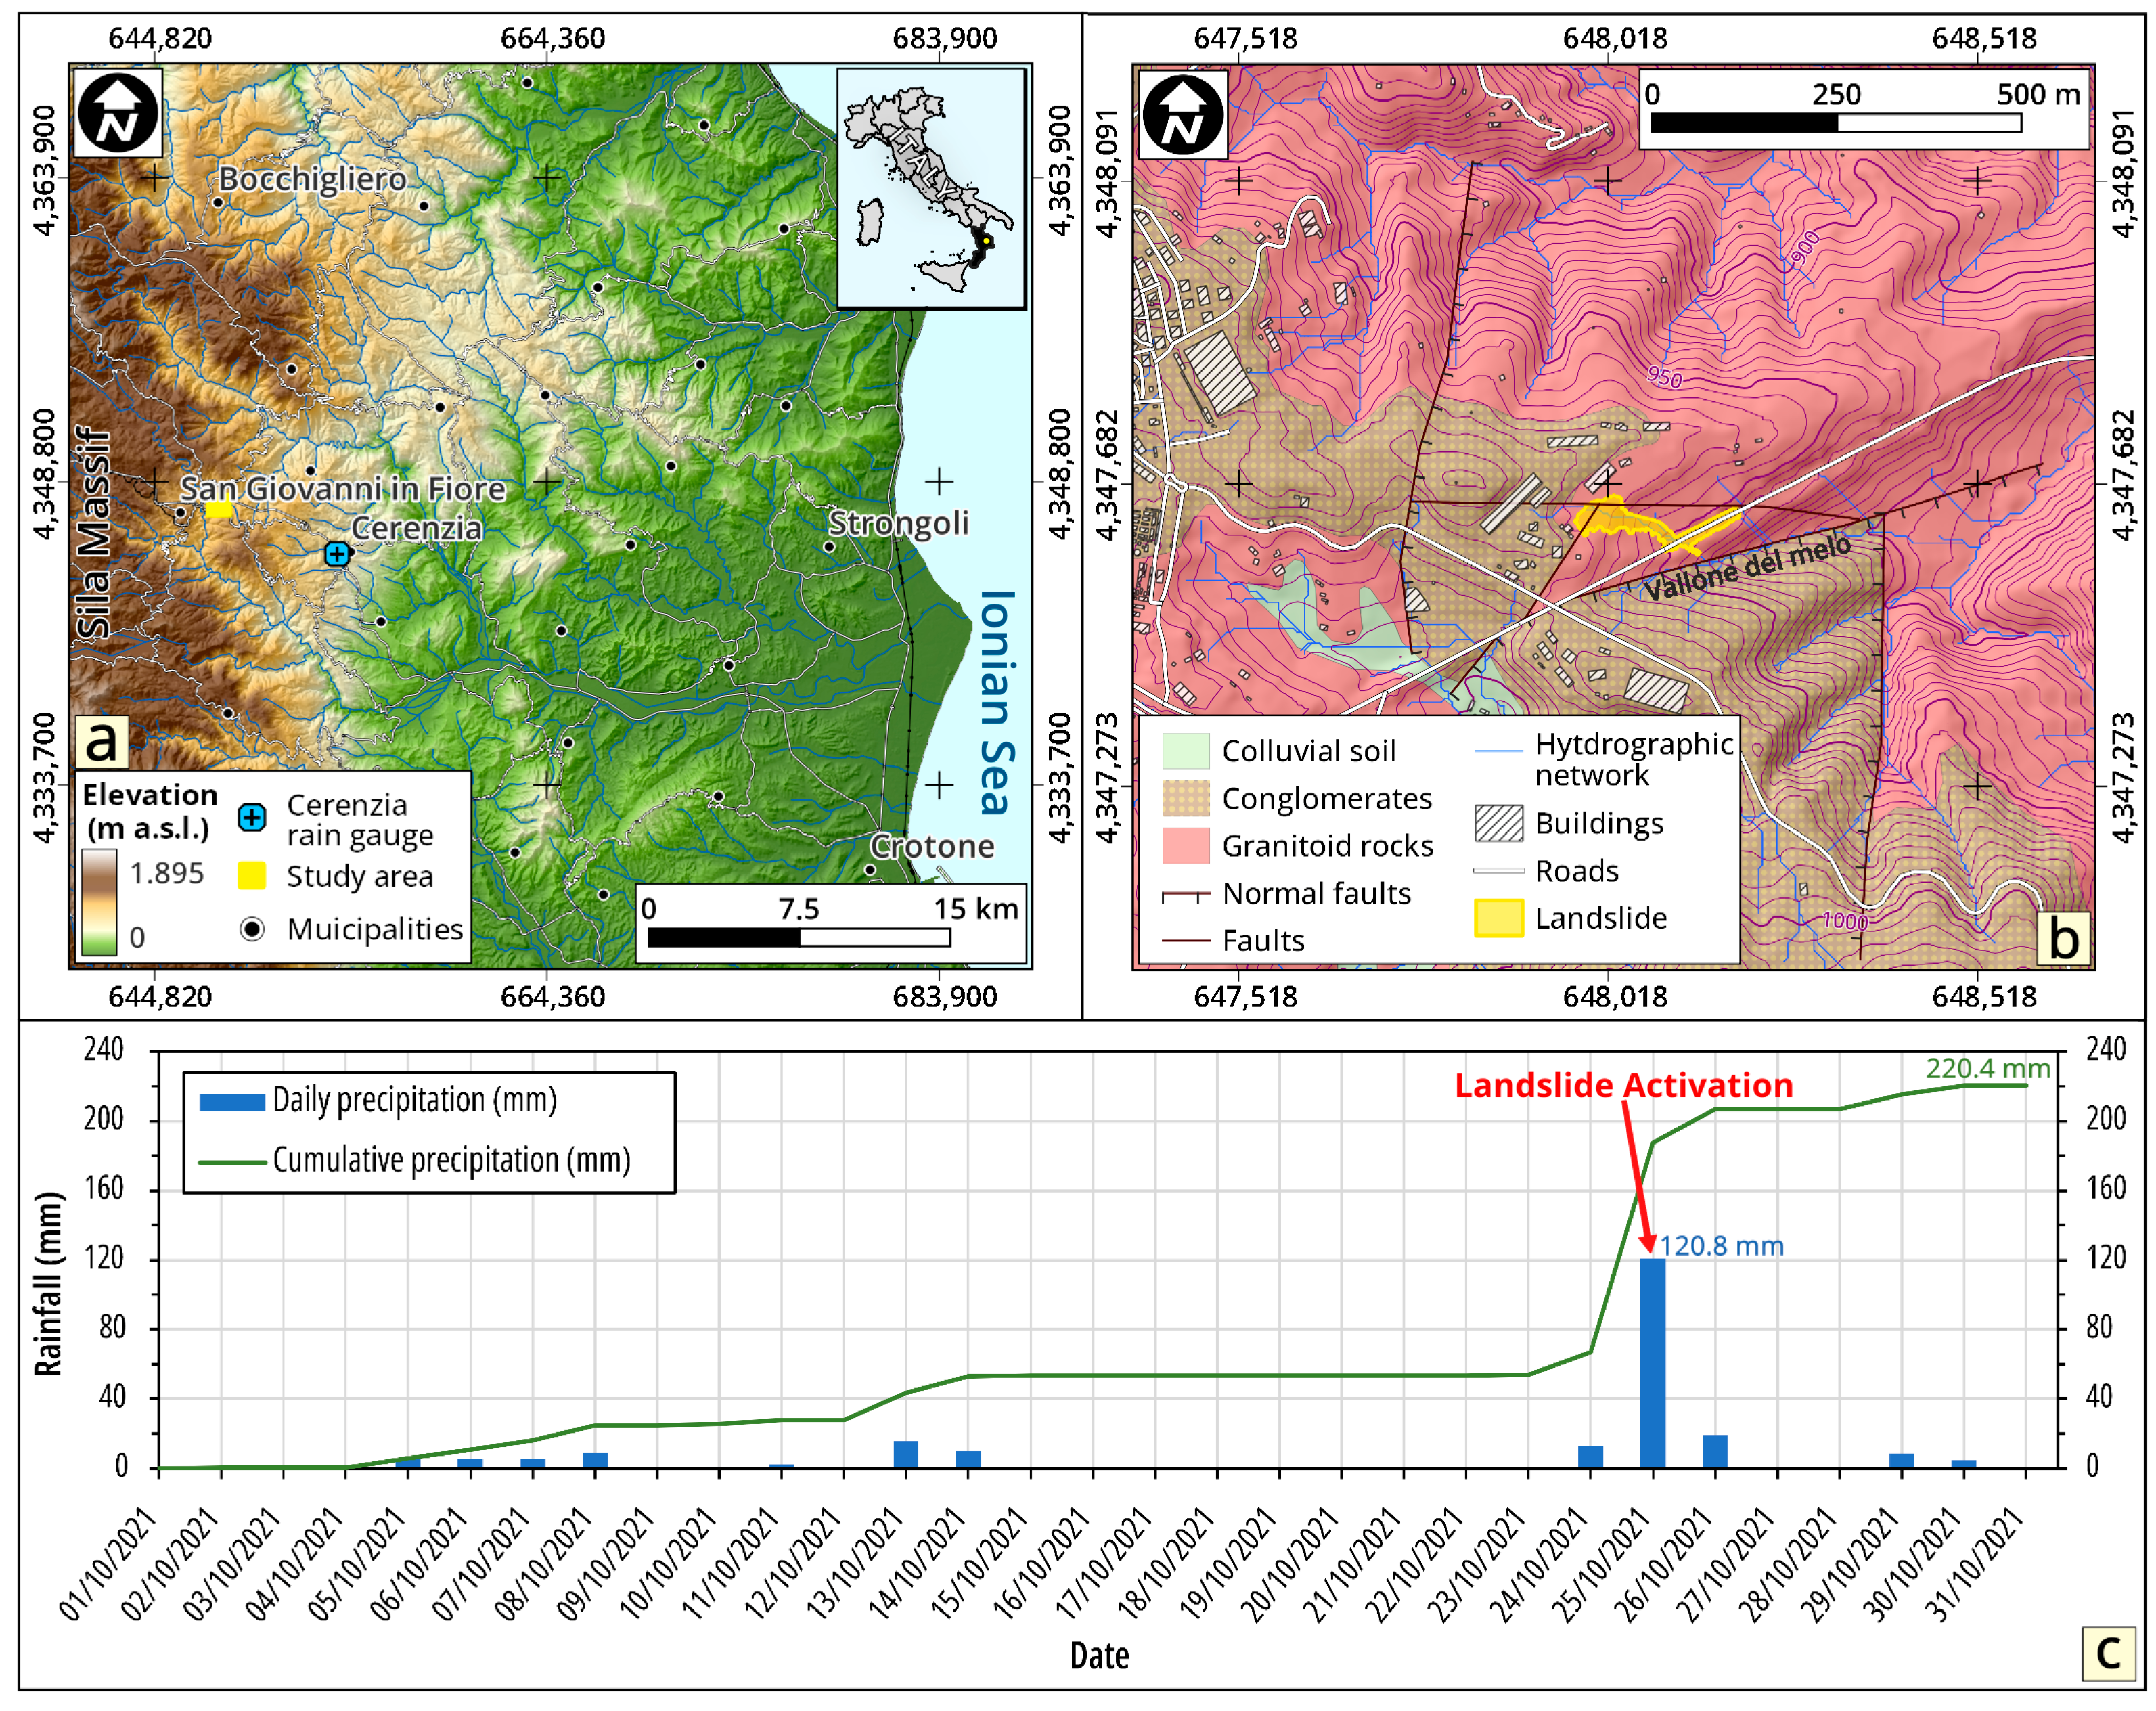This screenshot has width=2156, height=1711.
Task: Click the north arrow on panel b
Action: tap(1184, 115)
